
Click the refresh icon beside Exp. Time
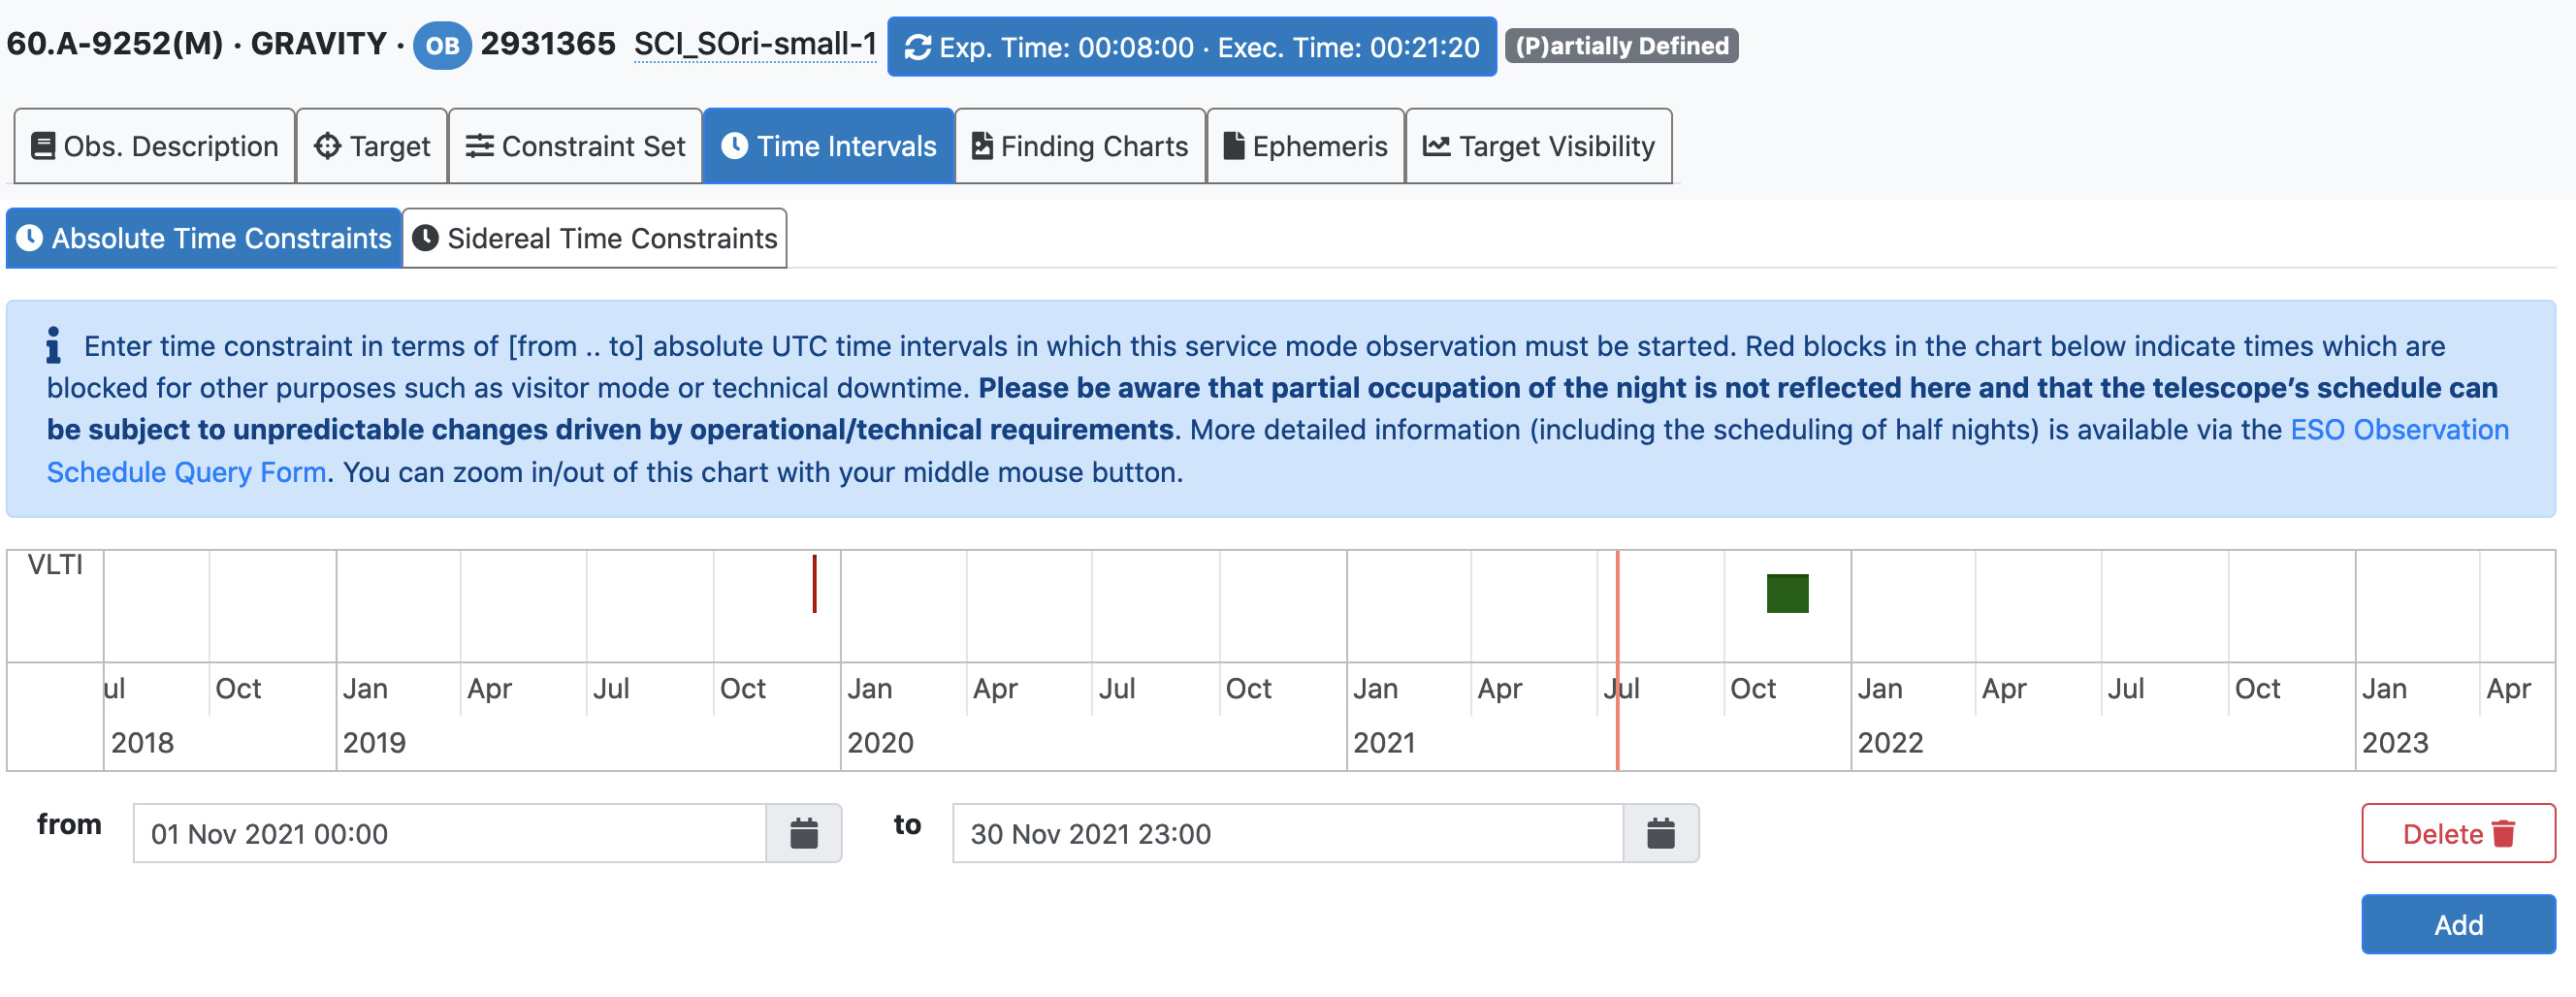(917, 47)
